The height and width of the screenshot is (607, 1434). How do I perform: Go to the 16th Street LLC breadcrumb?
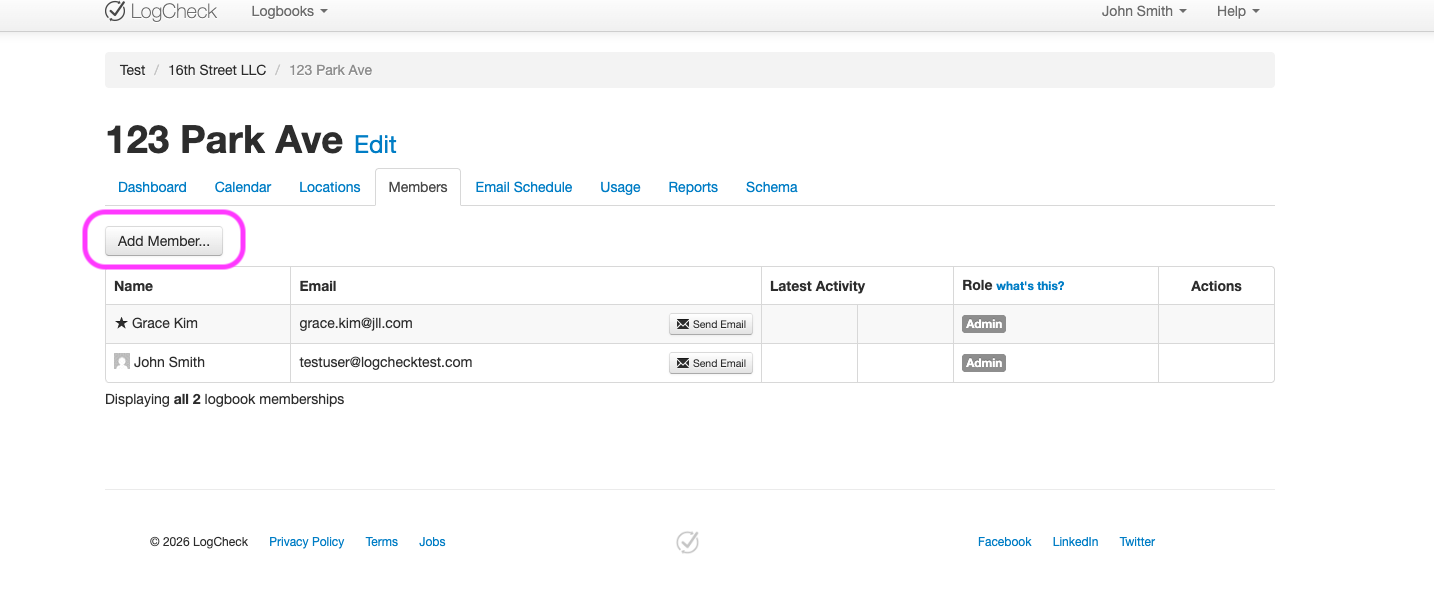coord(217,70)
